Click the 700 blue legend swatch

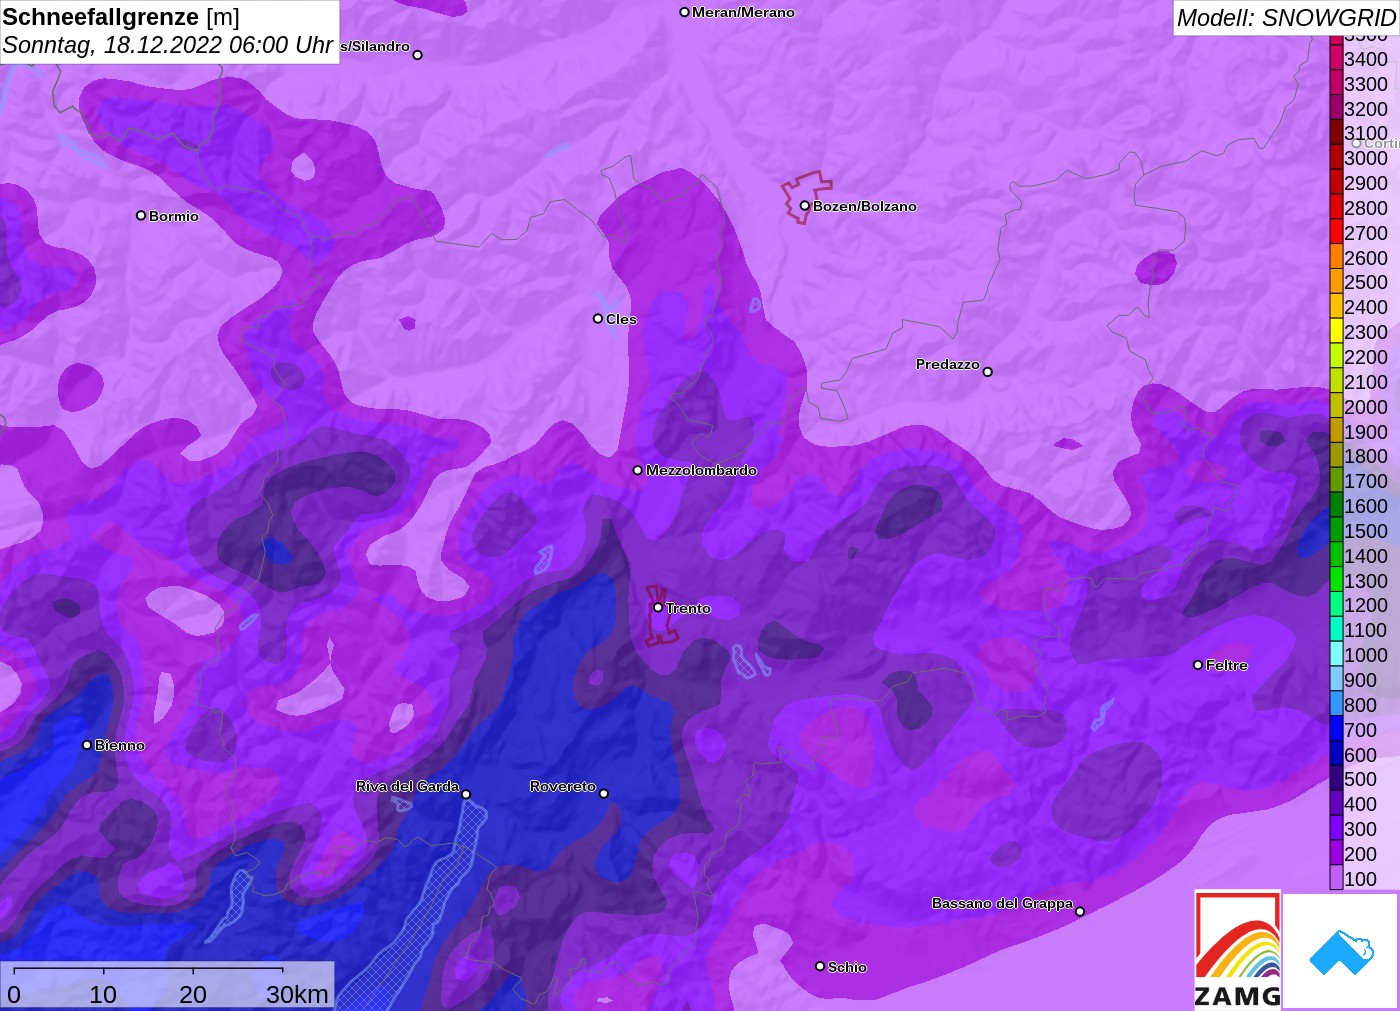click(x=1336, y=730)
